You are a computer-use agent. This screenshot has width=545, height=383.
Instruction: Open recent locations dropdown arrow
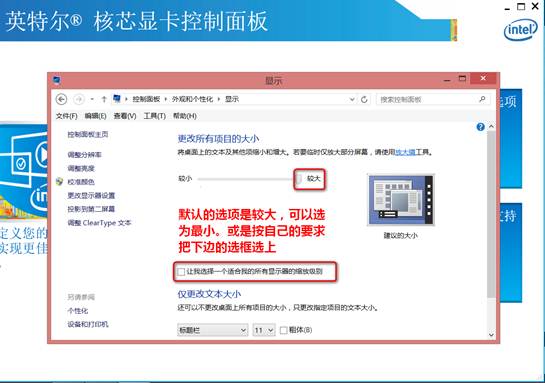[x=92, y=99]
